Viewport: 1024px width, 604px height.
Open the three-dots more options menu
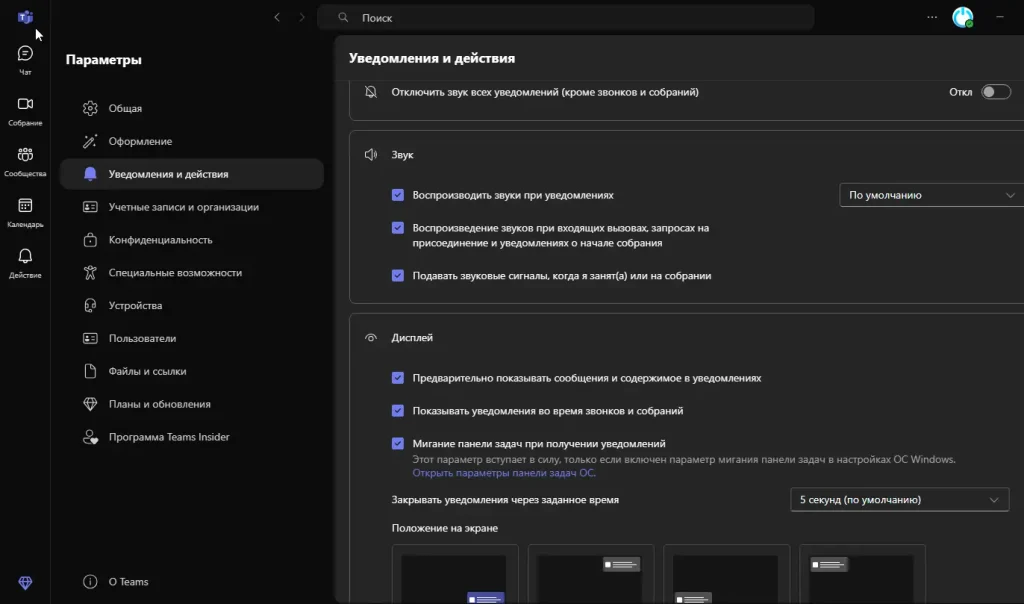[932, 17]
